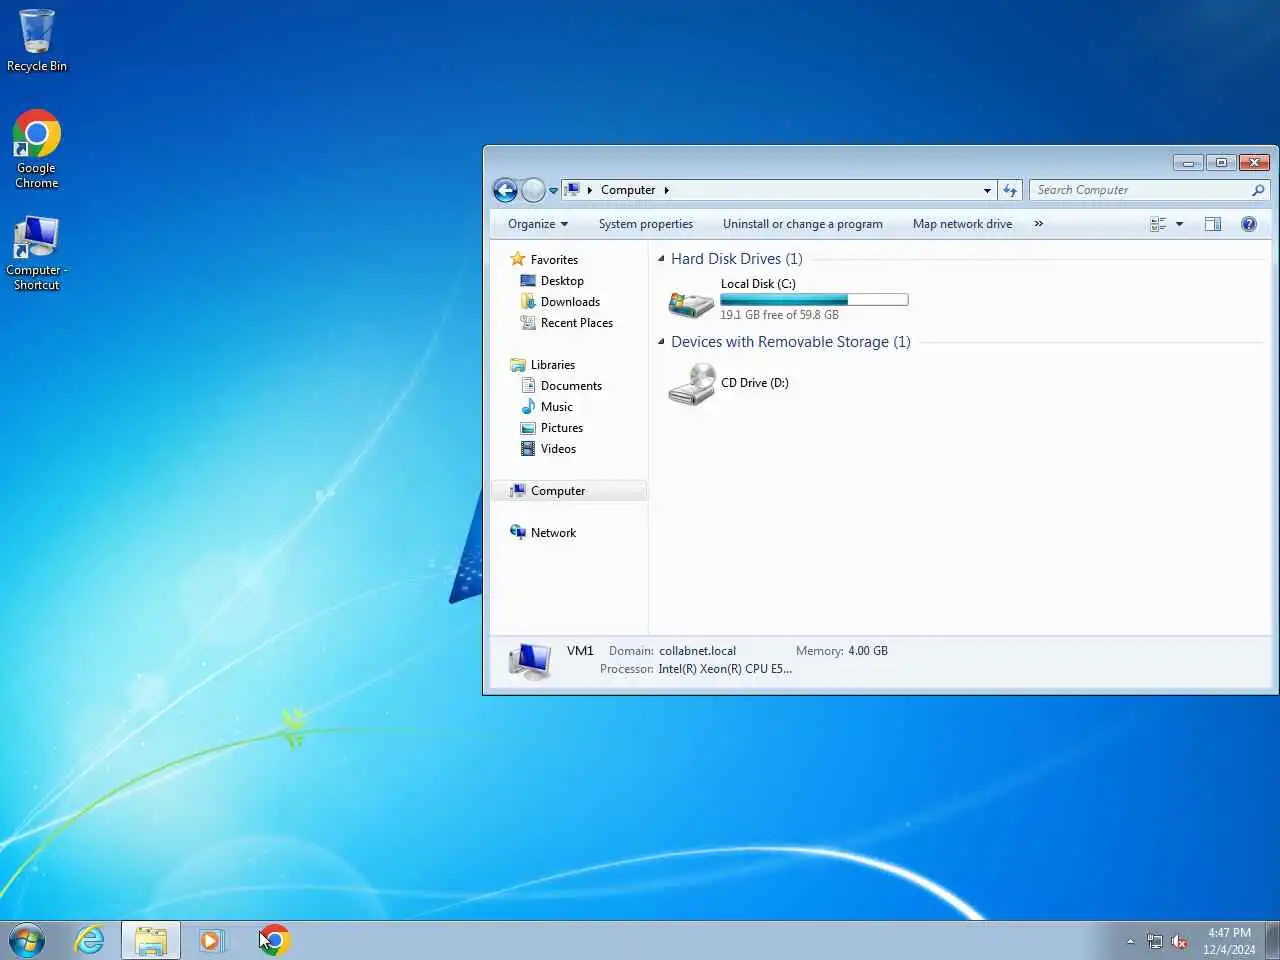The width and height of the screenshot is (1280, 960).
Task: Select Network in navigation pane
Action: click(x=553, y=533)
